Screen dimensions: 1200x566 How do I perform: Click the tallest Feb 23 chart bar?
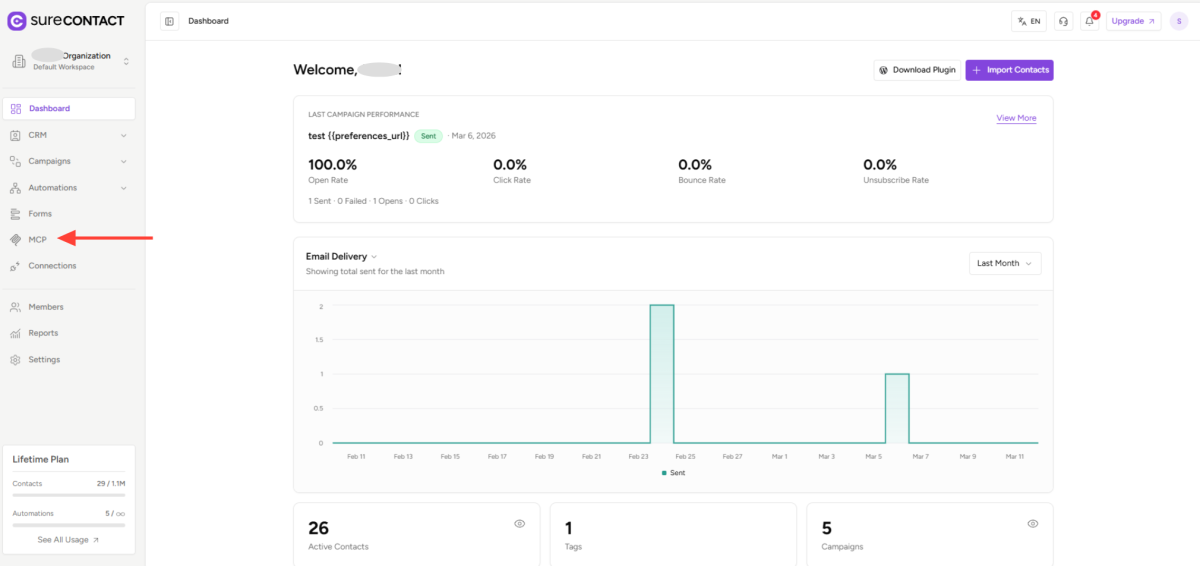(662, 373)
